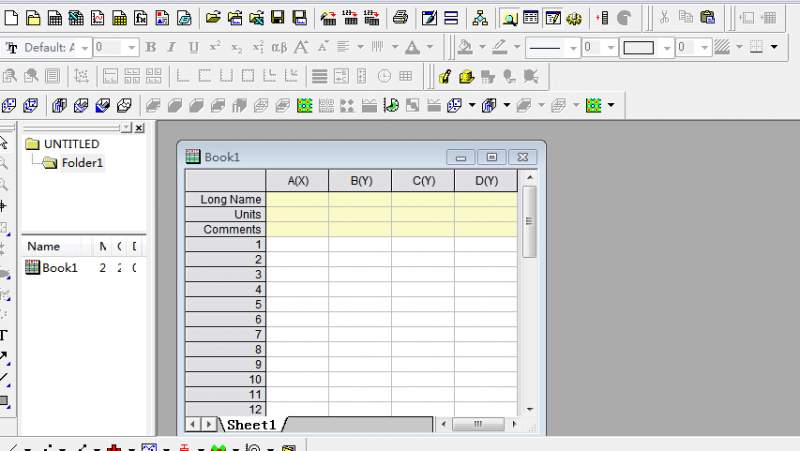Select the Comments row header
This screenshot has width=800, height=451.
click(x=226, y=230)
